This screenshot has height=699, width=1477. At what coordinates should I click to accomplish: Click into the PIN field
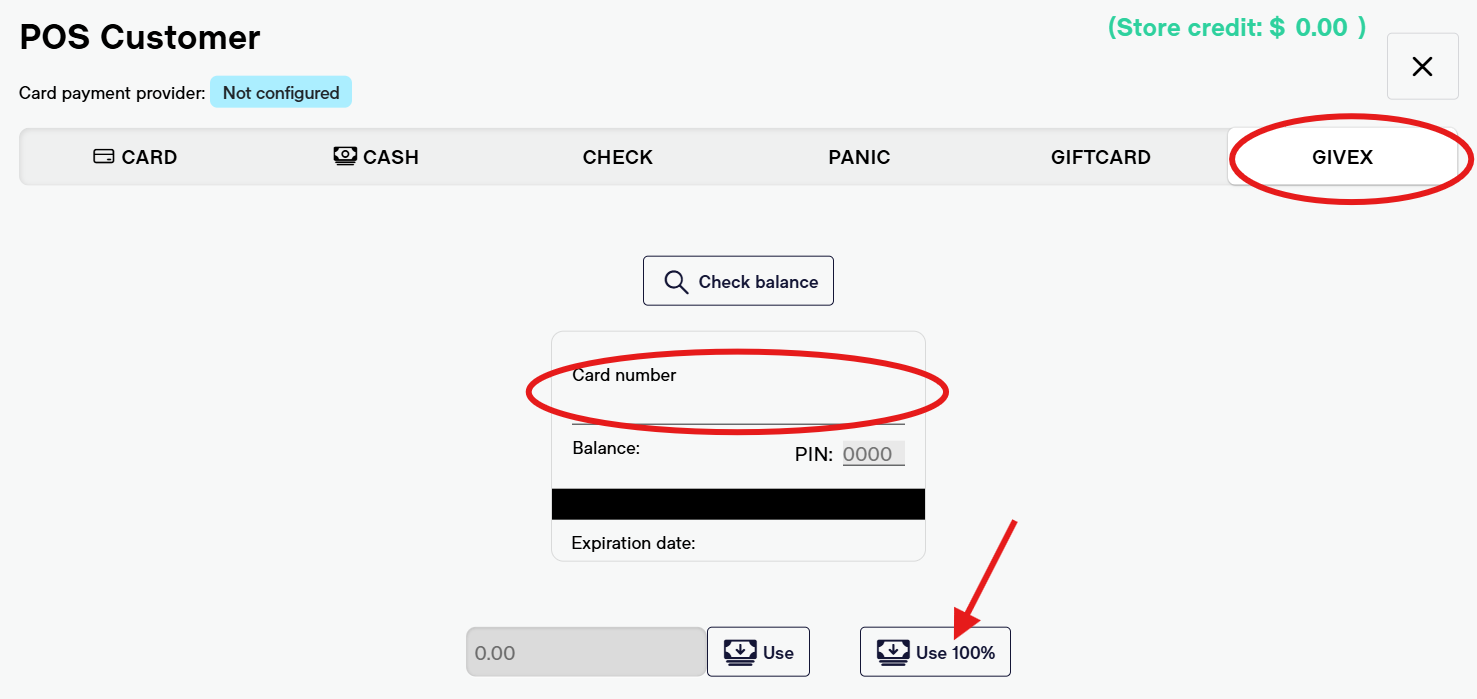pyautogui.click(x=873, y=454)
